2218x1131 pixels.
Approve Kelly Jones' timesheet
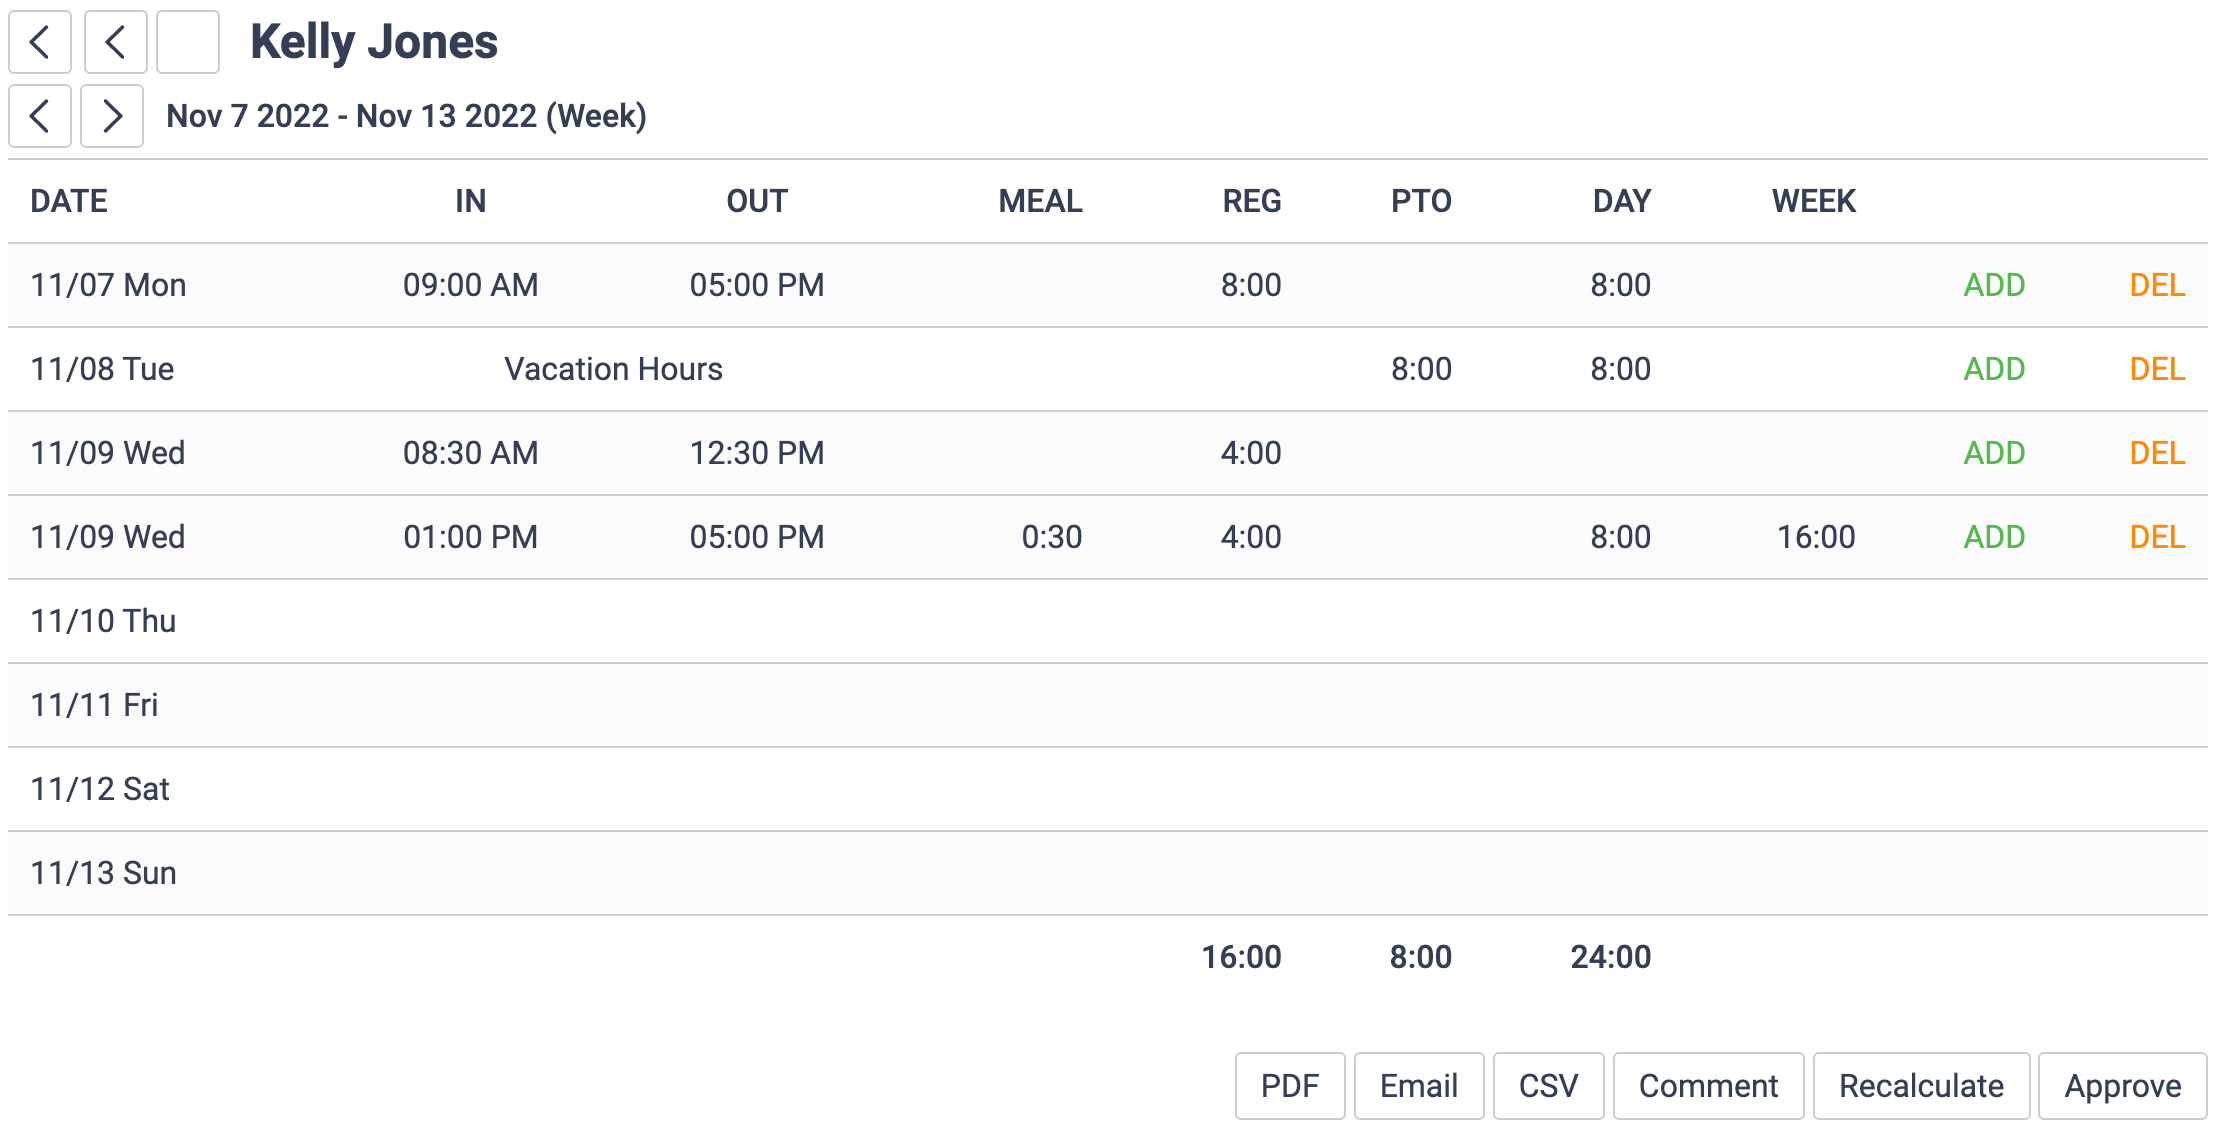2122,1086
